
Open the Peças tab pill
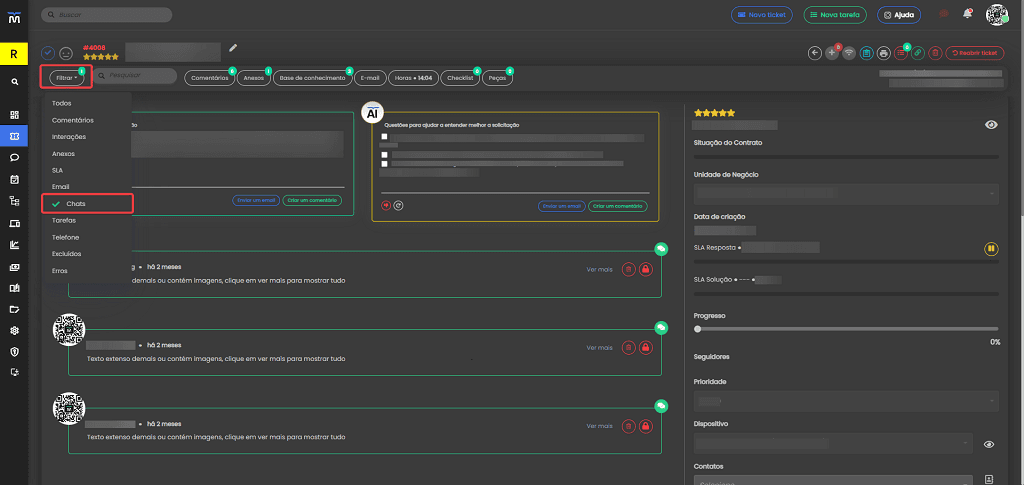(x=497, y=78)
